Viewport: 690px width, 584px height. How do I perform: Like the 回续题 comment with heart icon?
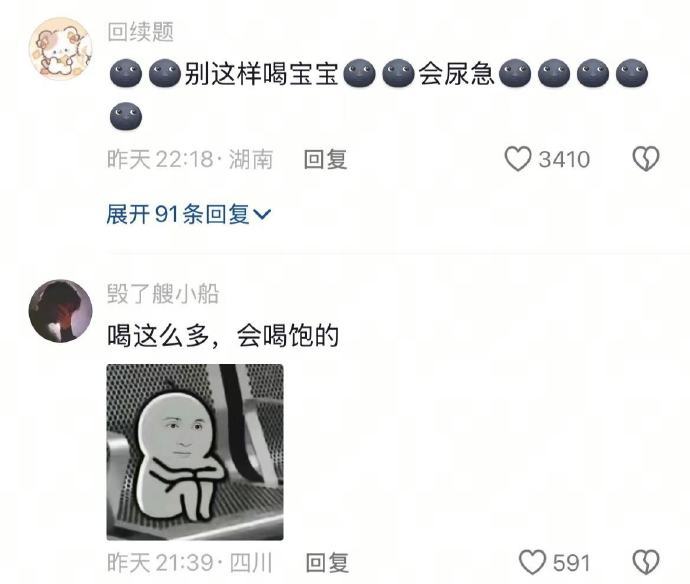click(x=518, y=159)
